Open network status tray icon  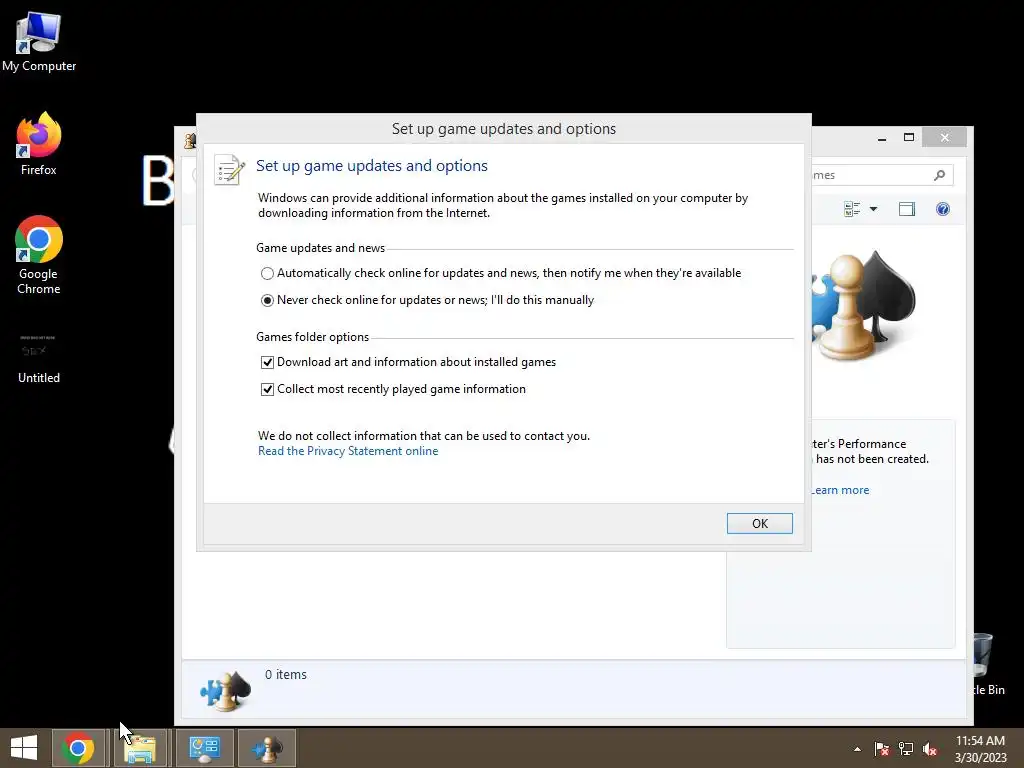[x=906, y=749]
